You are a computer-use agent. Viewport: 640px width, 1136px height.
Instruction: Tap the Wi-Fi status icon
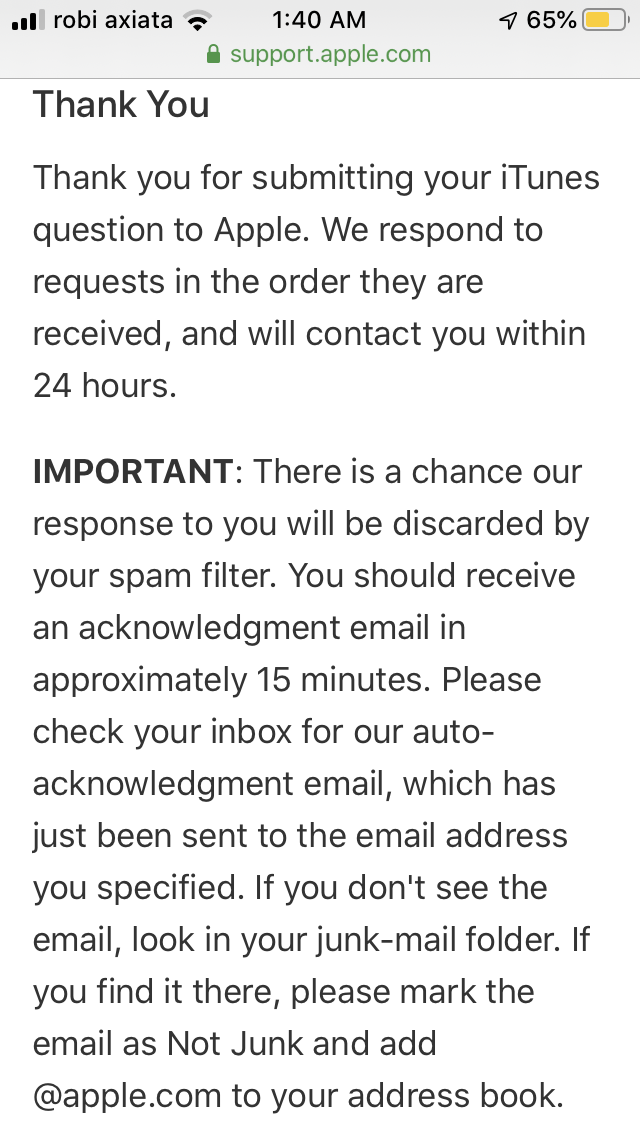point(197,20)
